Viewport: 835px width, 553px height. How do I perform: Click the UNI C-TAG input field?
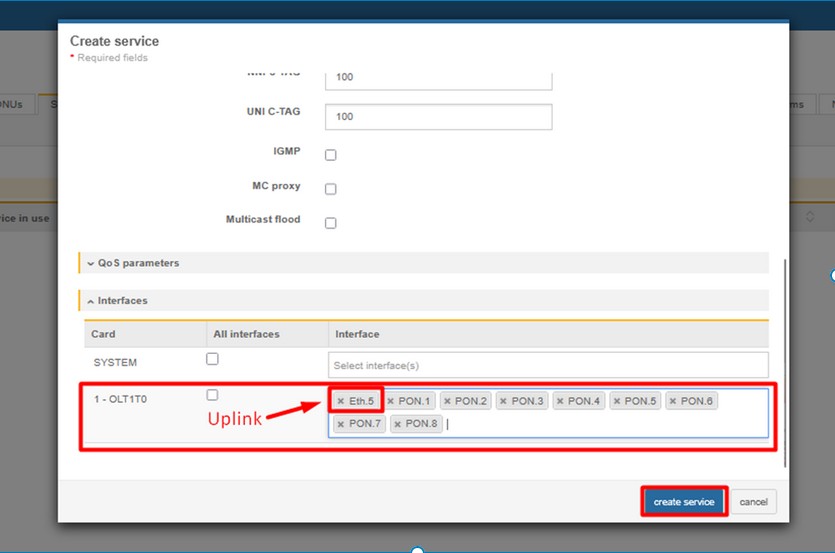coord(438,116)
